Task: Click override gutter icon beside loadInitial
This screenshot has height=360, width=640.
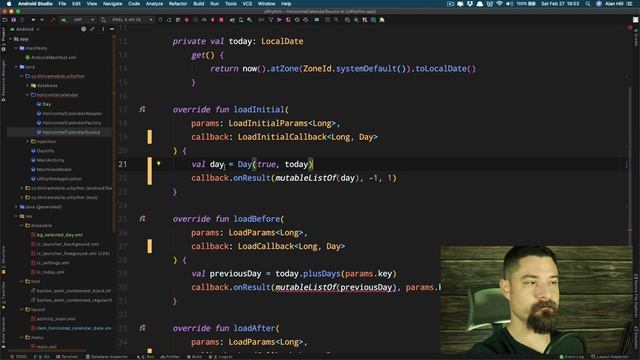Action: 142,109
